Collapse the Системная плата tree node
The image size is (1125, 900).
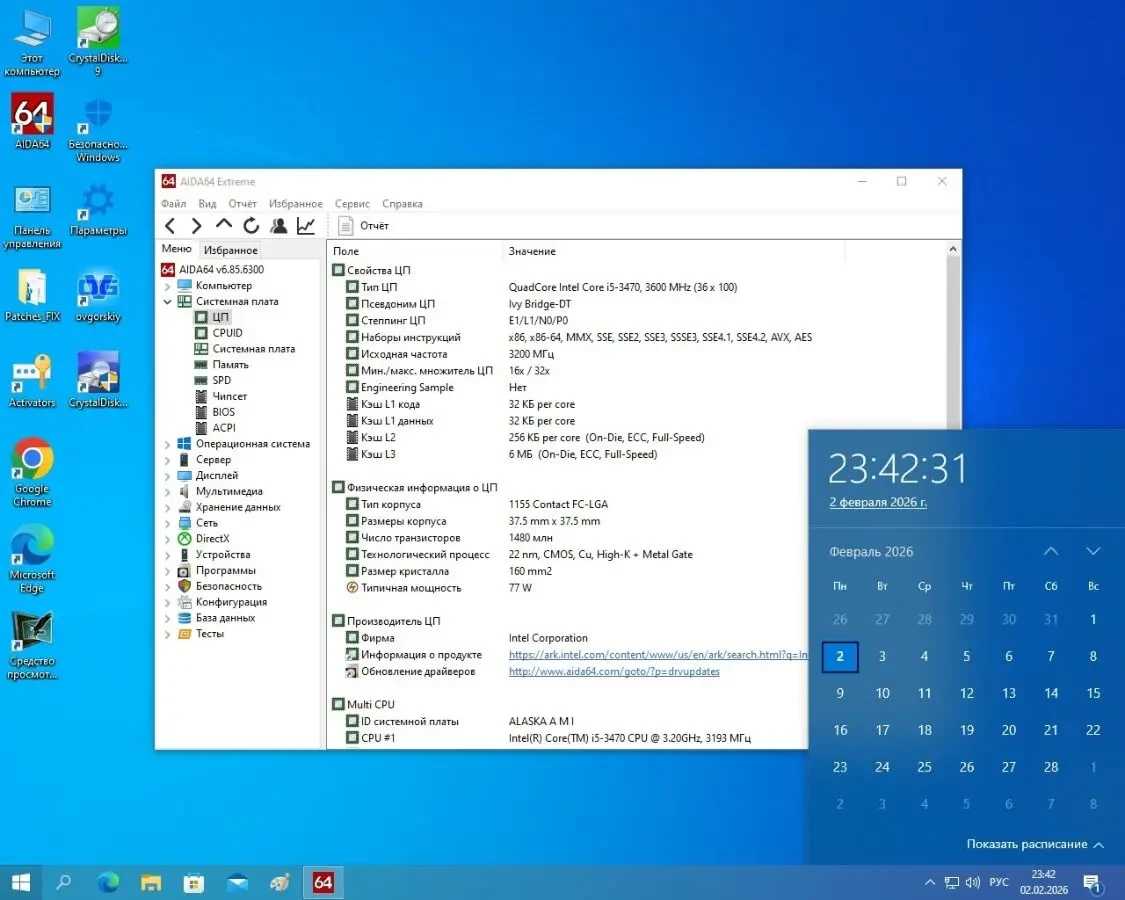pyautogui.click(x=167, y=301)
